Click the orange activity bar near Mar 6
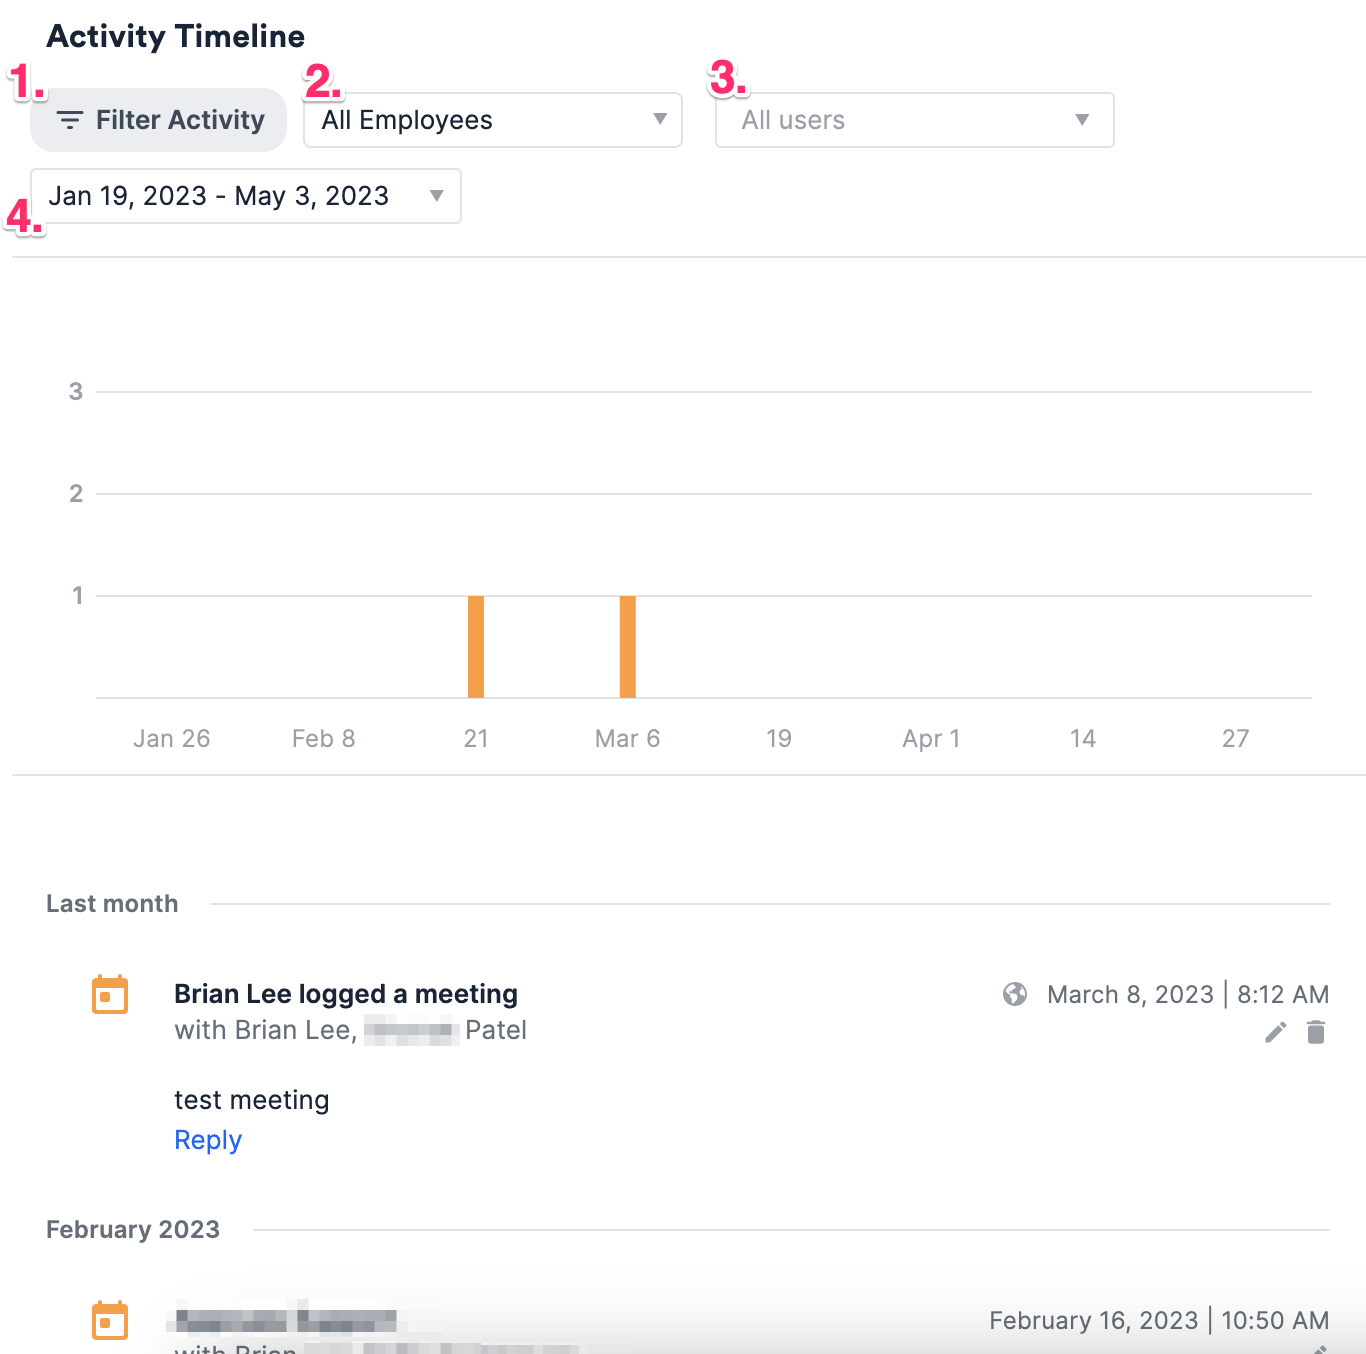 point(629,645)
